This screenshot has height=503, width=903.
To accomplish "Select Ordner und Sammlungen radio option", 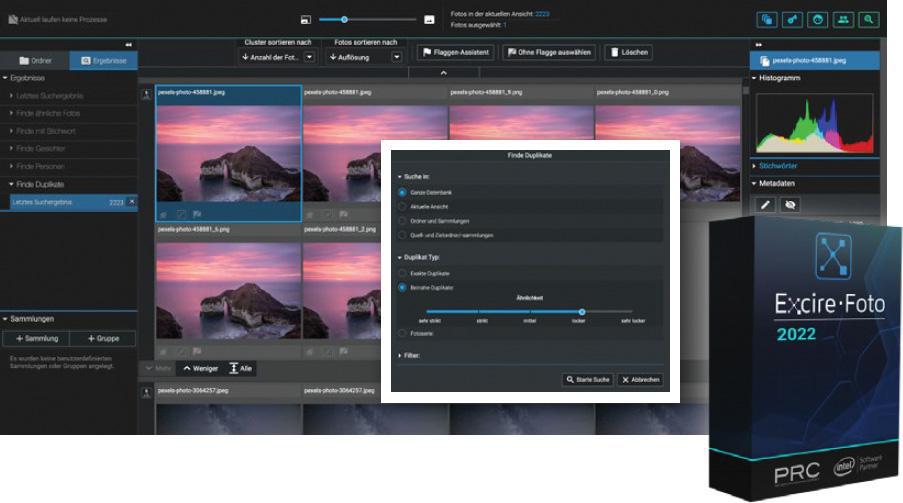I will tap(403, 221).
